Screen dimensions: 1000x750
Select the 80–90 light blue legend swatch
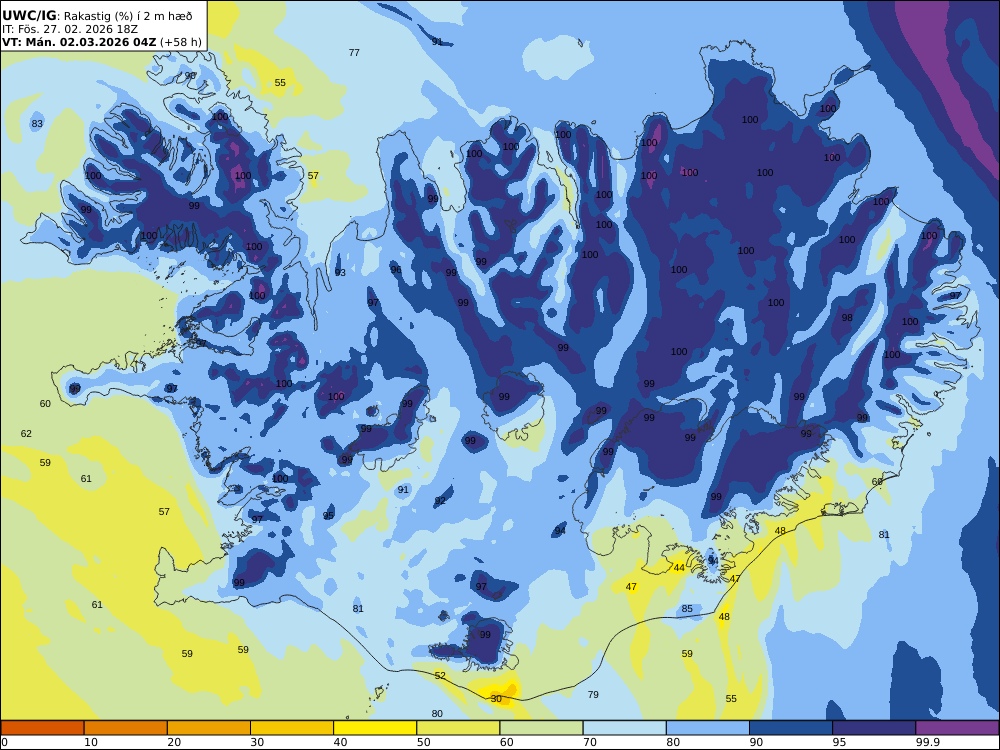pos(708,728)
